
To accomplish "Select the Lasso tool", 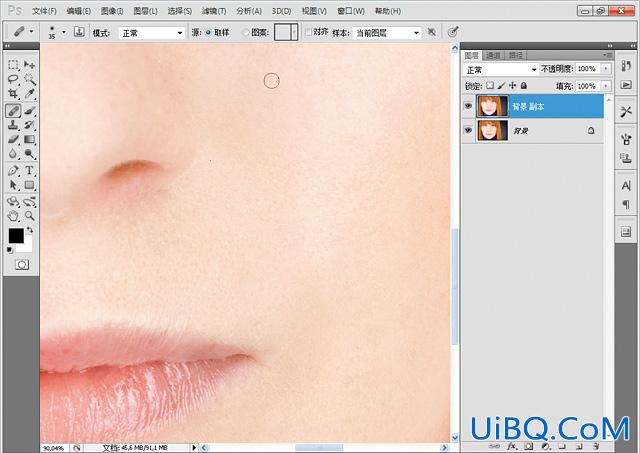I will coord(13,79).
